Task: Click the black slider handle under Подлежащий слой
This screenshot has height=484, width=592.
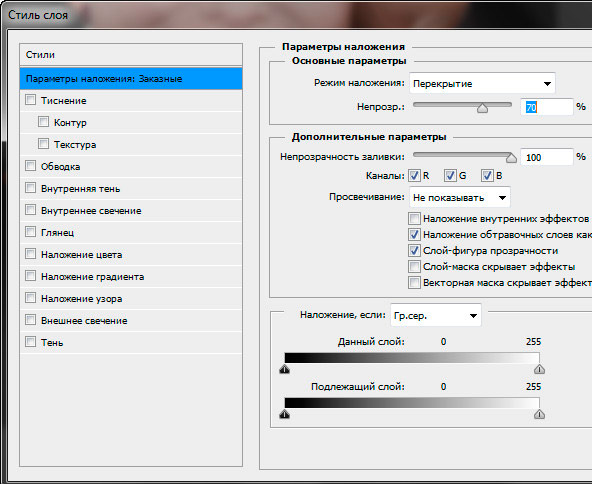Action: 284,415
